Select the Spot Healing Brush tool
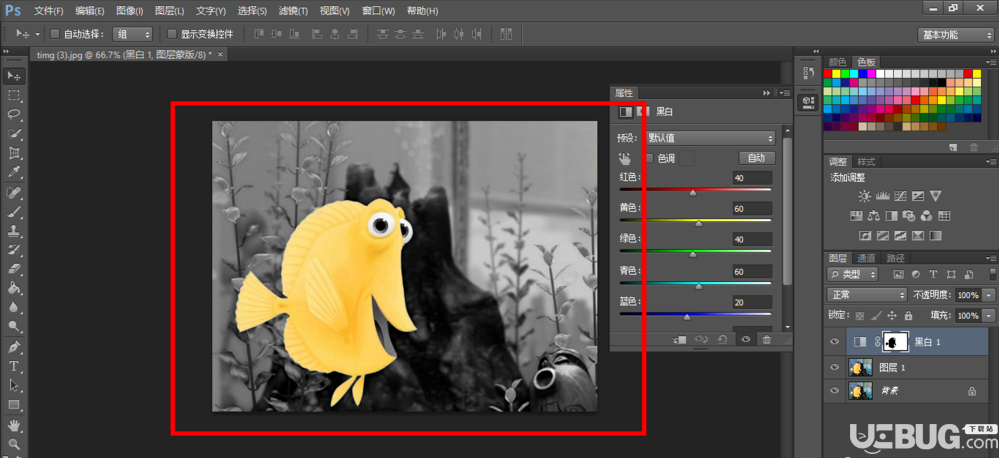Image resolution: width=999 pixels, height=458 pixels. 13,192
